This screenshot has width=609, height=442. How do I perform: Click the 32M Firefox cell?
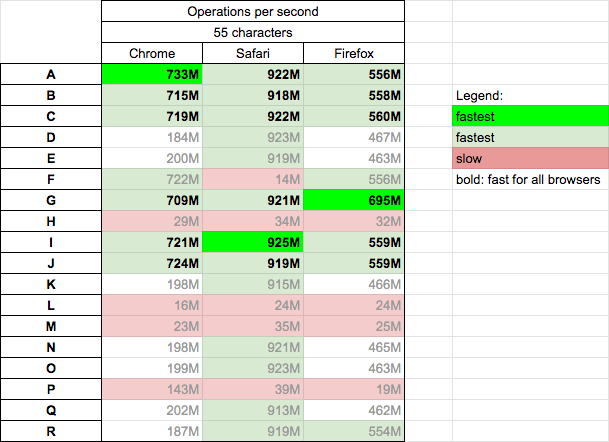tap(354, 221)
